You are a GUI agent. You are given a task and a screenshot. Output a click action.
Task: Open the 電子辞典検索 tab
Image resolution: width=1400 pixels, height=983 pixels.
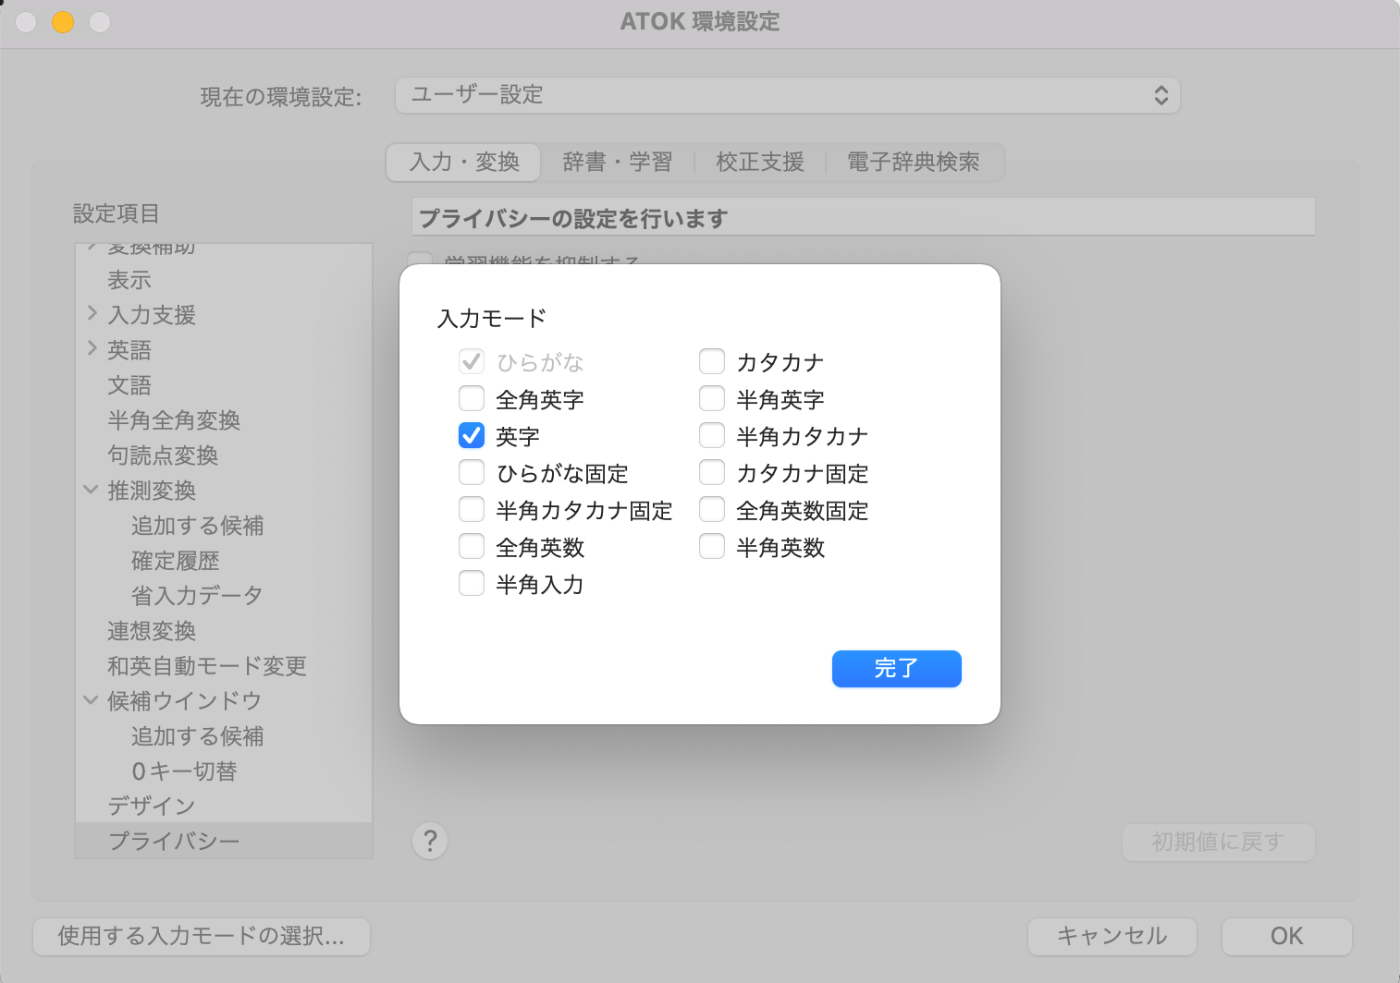(x=913, y=162)
